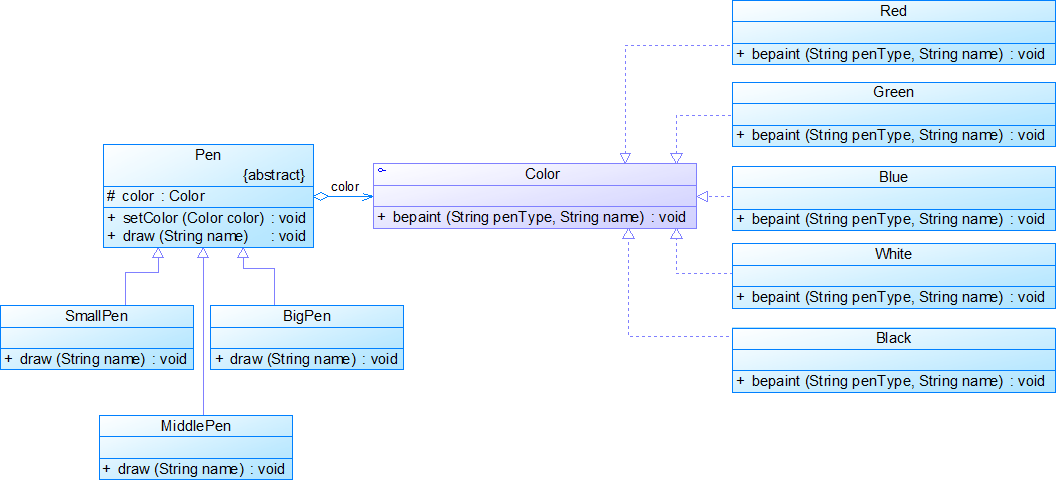The width and height of the screenshot is (1057, 481).
Task: Click the White class title
Action: 893,254
